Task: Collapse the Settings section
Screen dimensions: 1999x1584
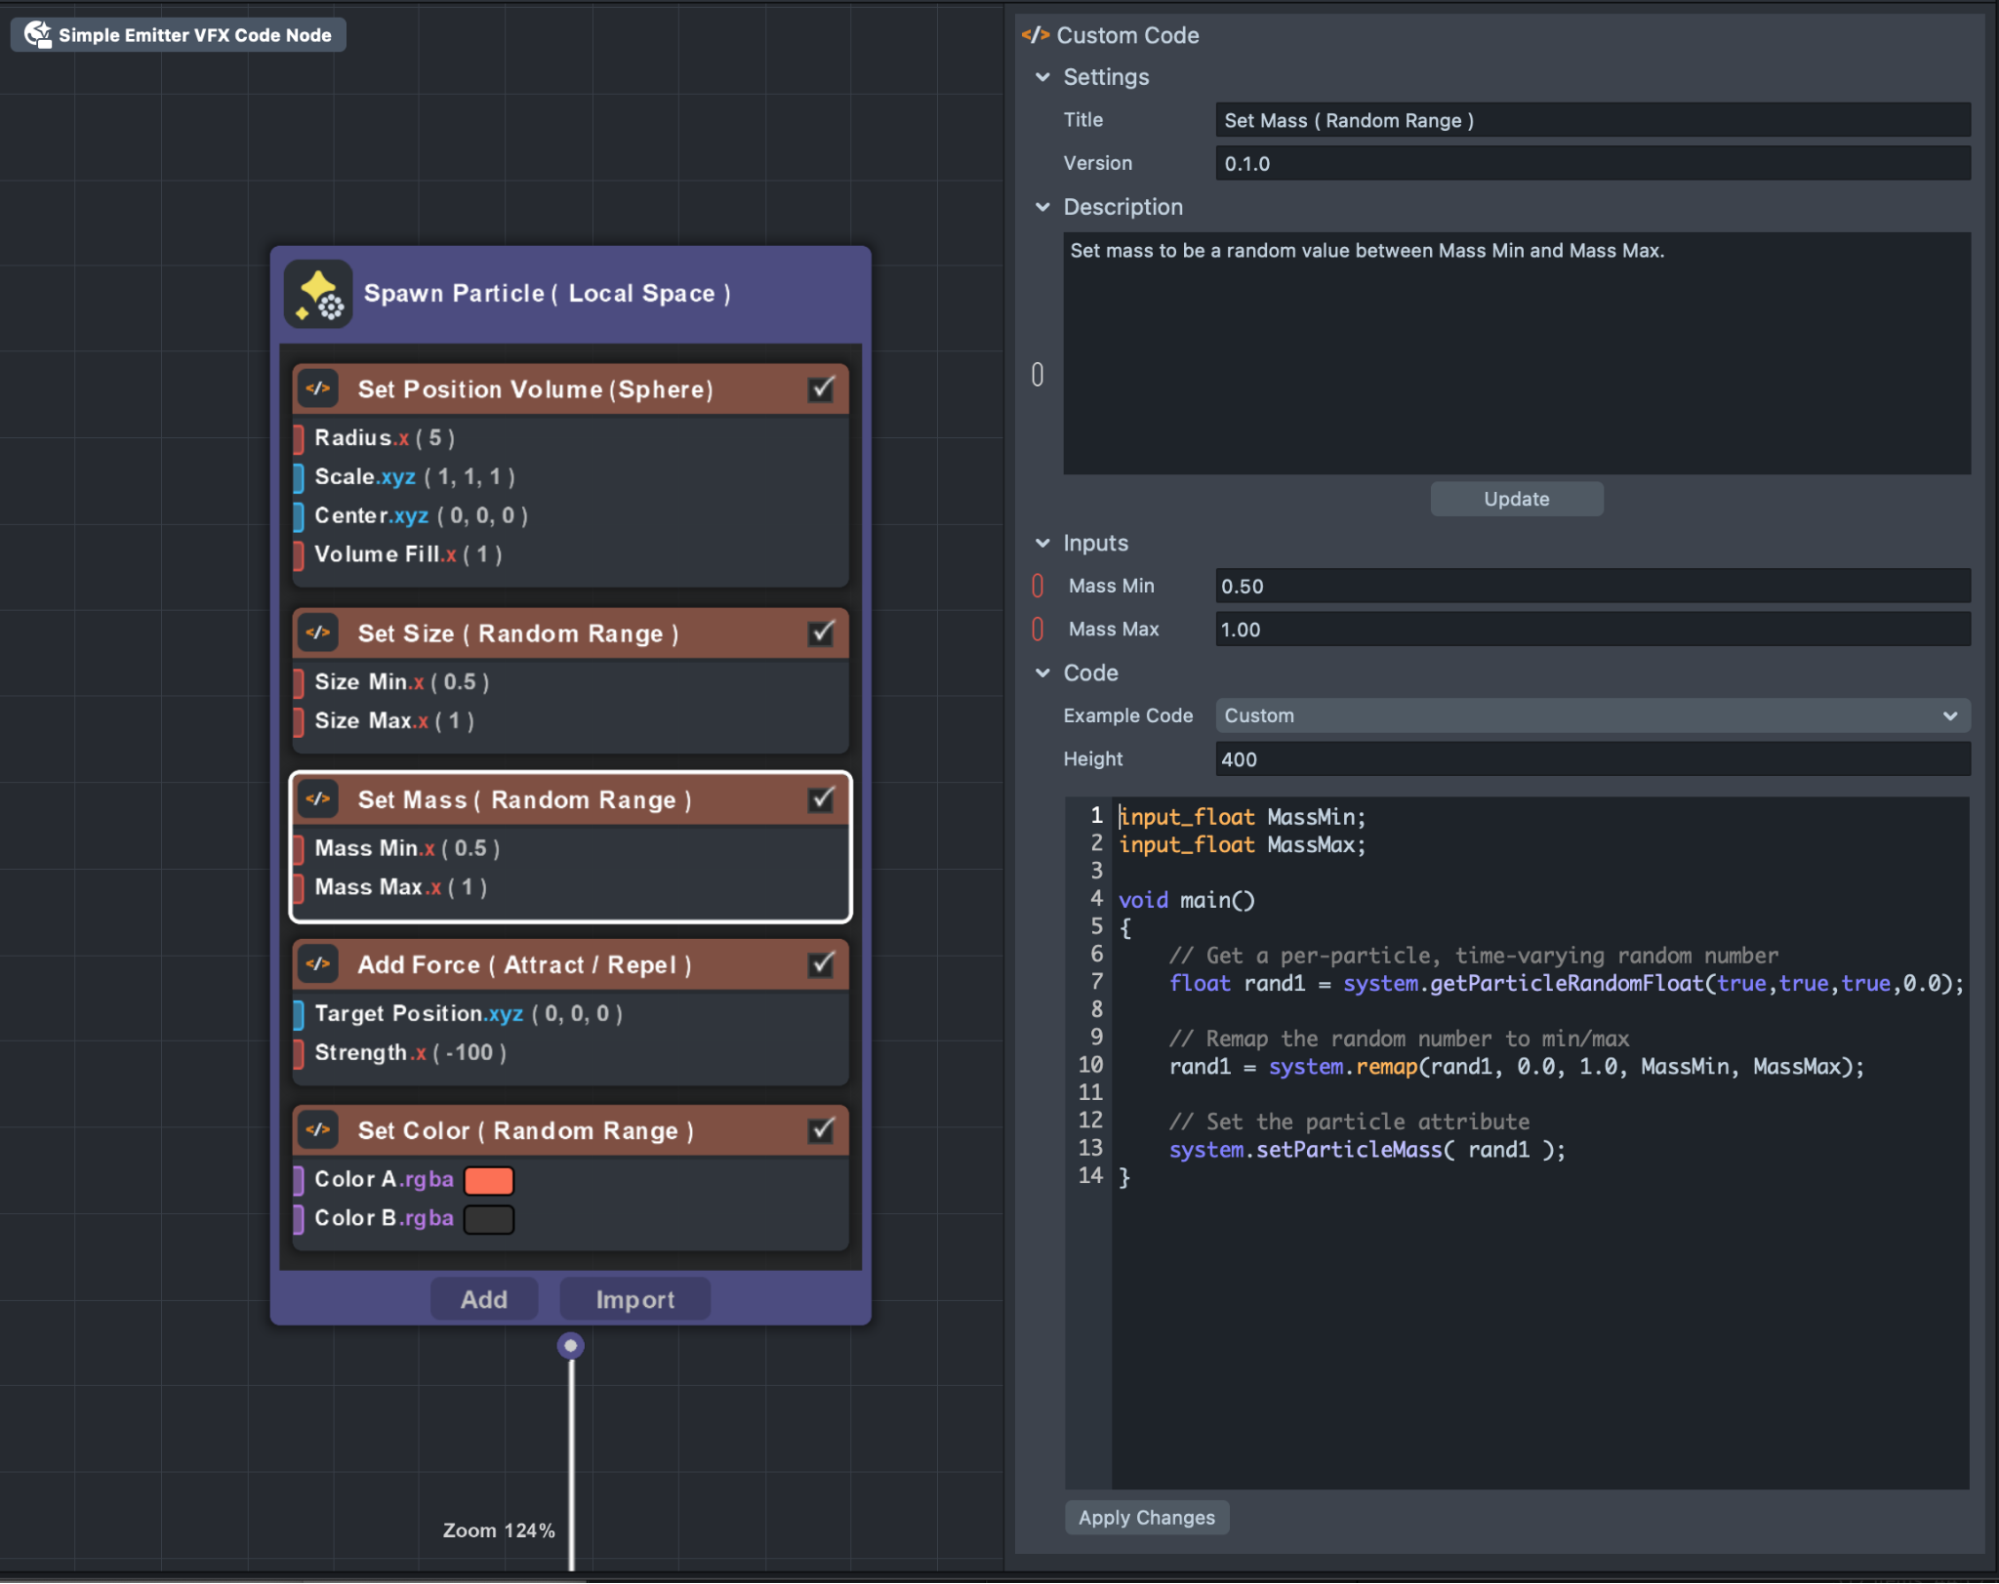Action: tap(1043, 77)
